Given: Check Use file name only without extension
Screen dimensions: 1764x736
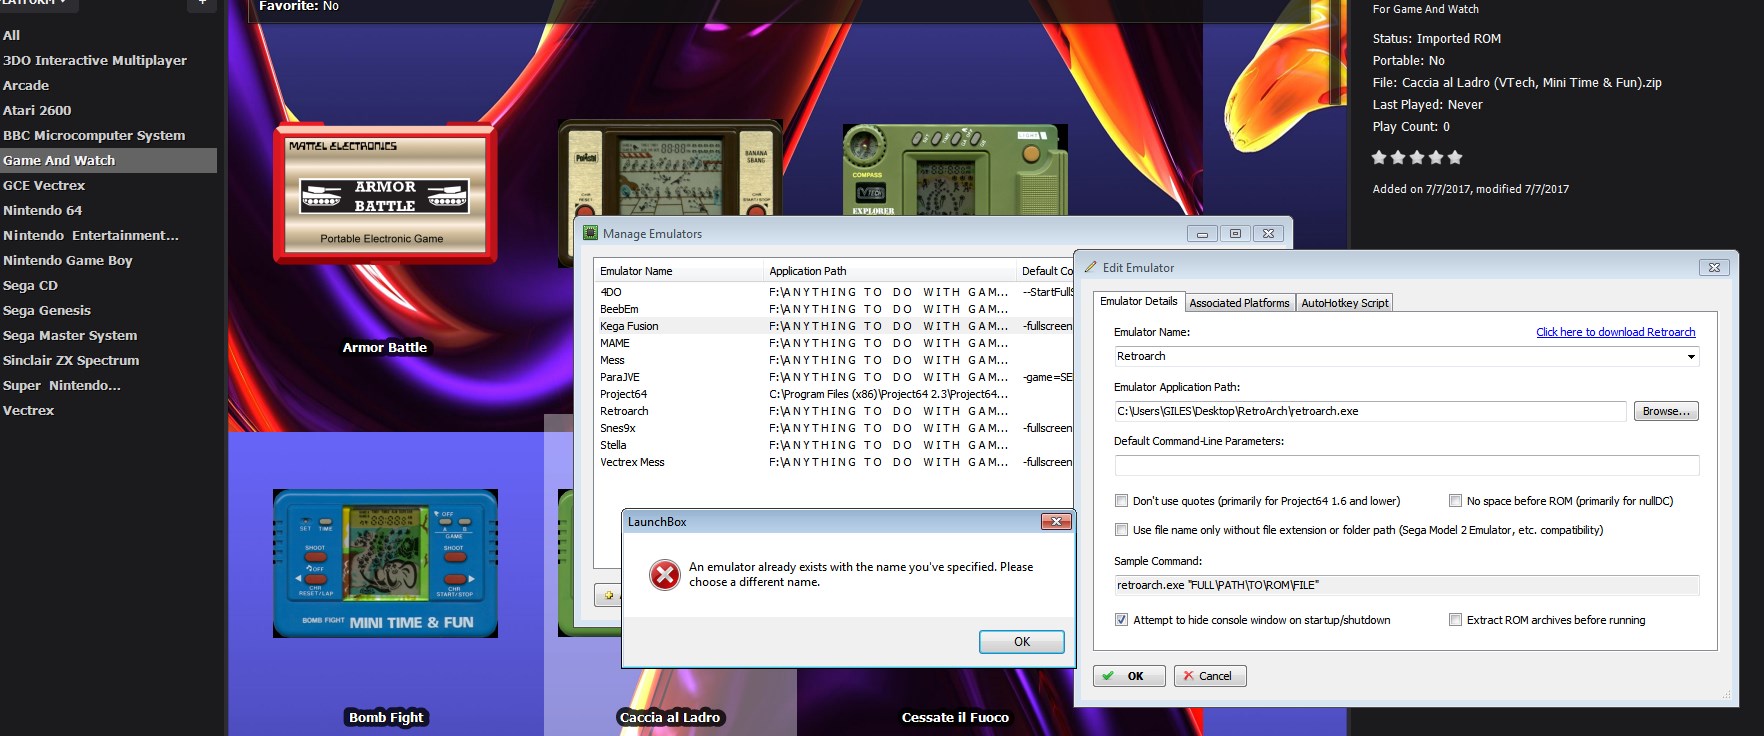Looking at the screenshot, I should click(x=1121, y=530).
